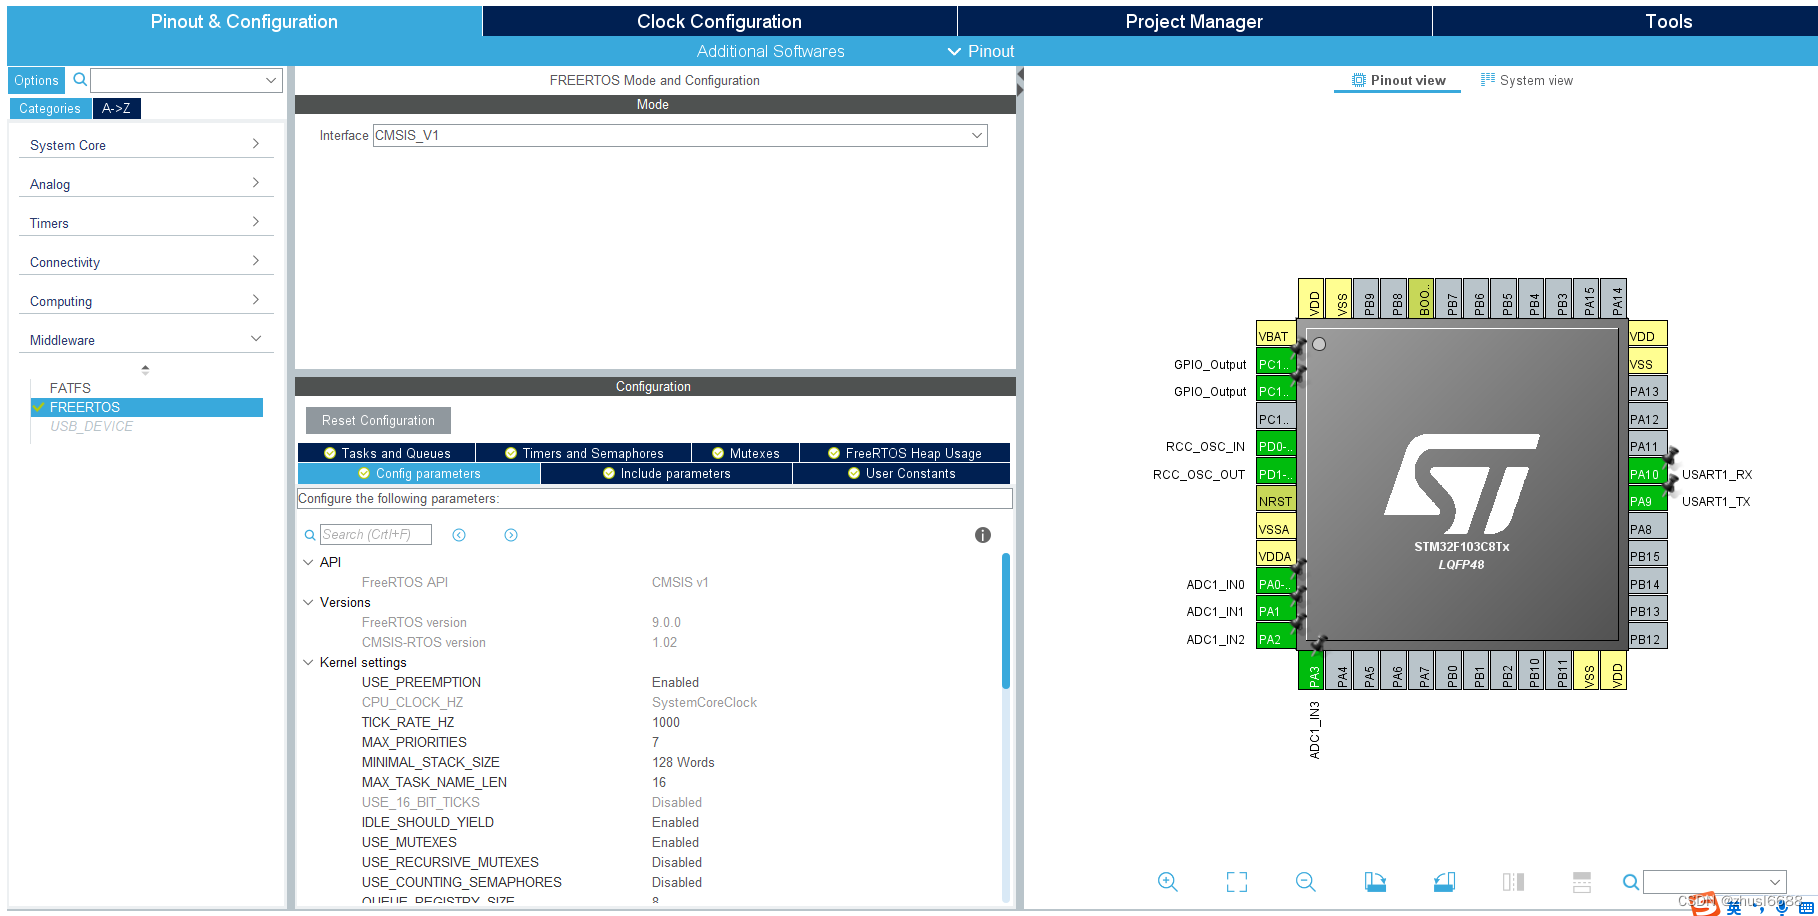Image resolution: width=1818 pixels, height=916 pixels.
Task: Expand the System Core category
Action: tap(257, 144)
